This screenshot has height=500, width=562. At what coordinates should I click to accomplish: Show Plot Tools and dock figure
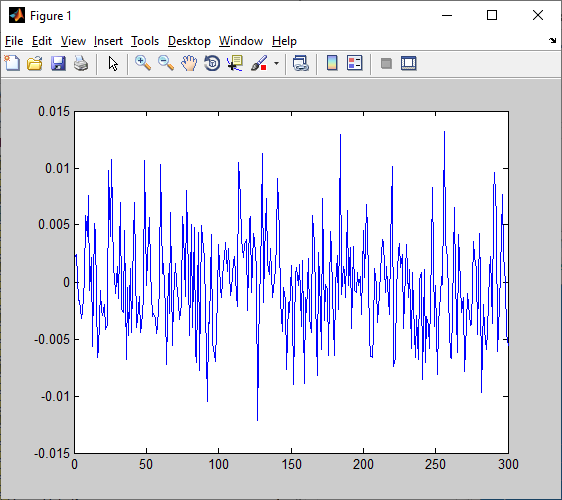[409, 63]
